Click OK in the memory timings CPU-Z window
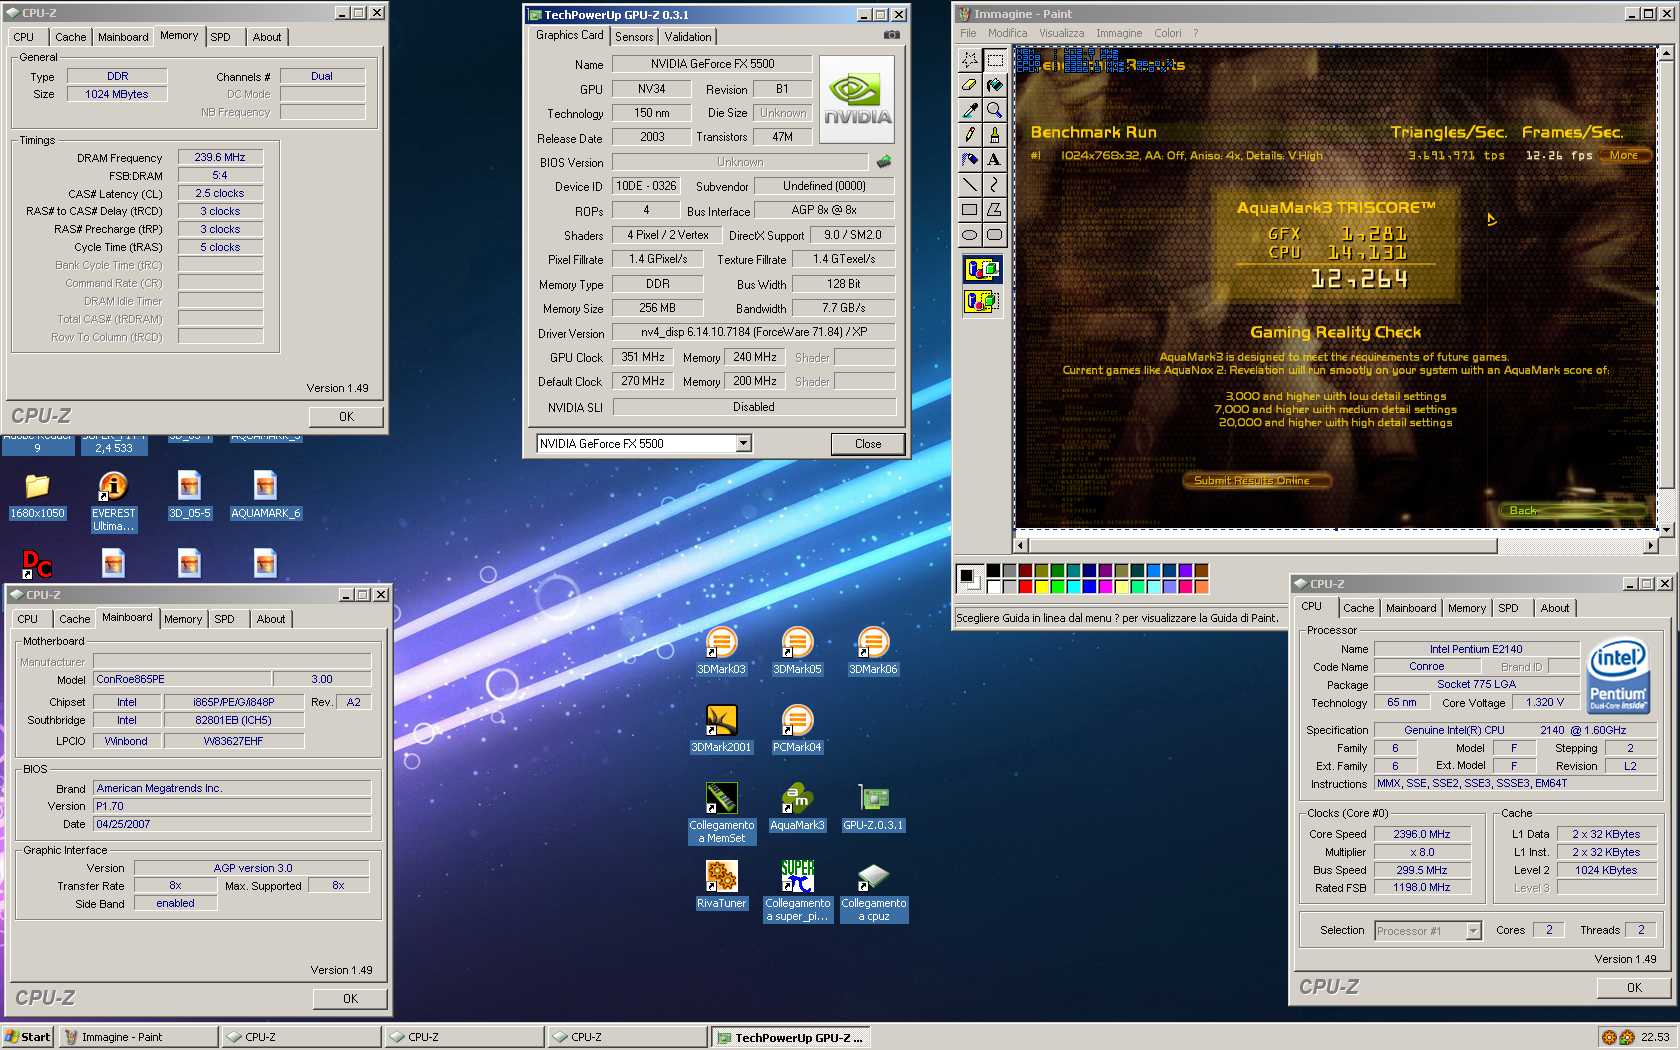 [x=346, y=417]
